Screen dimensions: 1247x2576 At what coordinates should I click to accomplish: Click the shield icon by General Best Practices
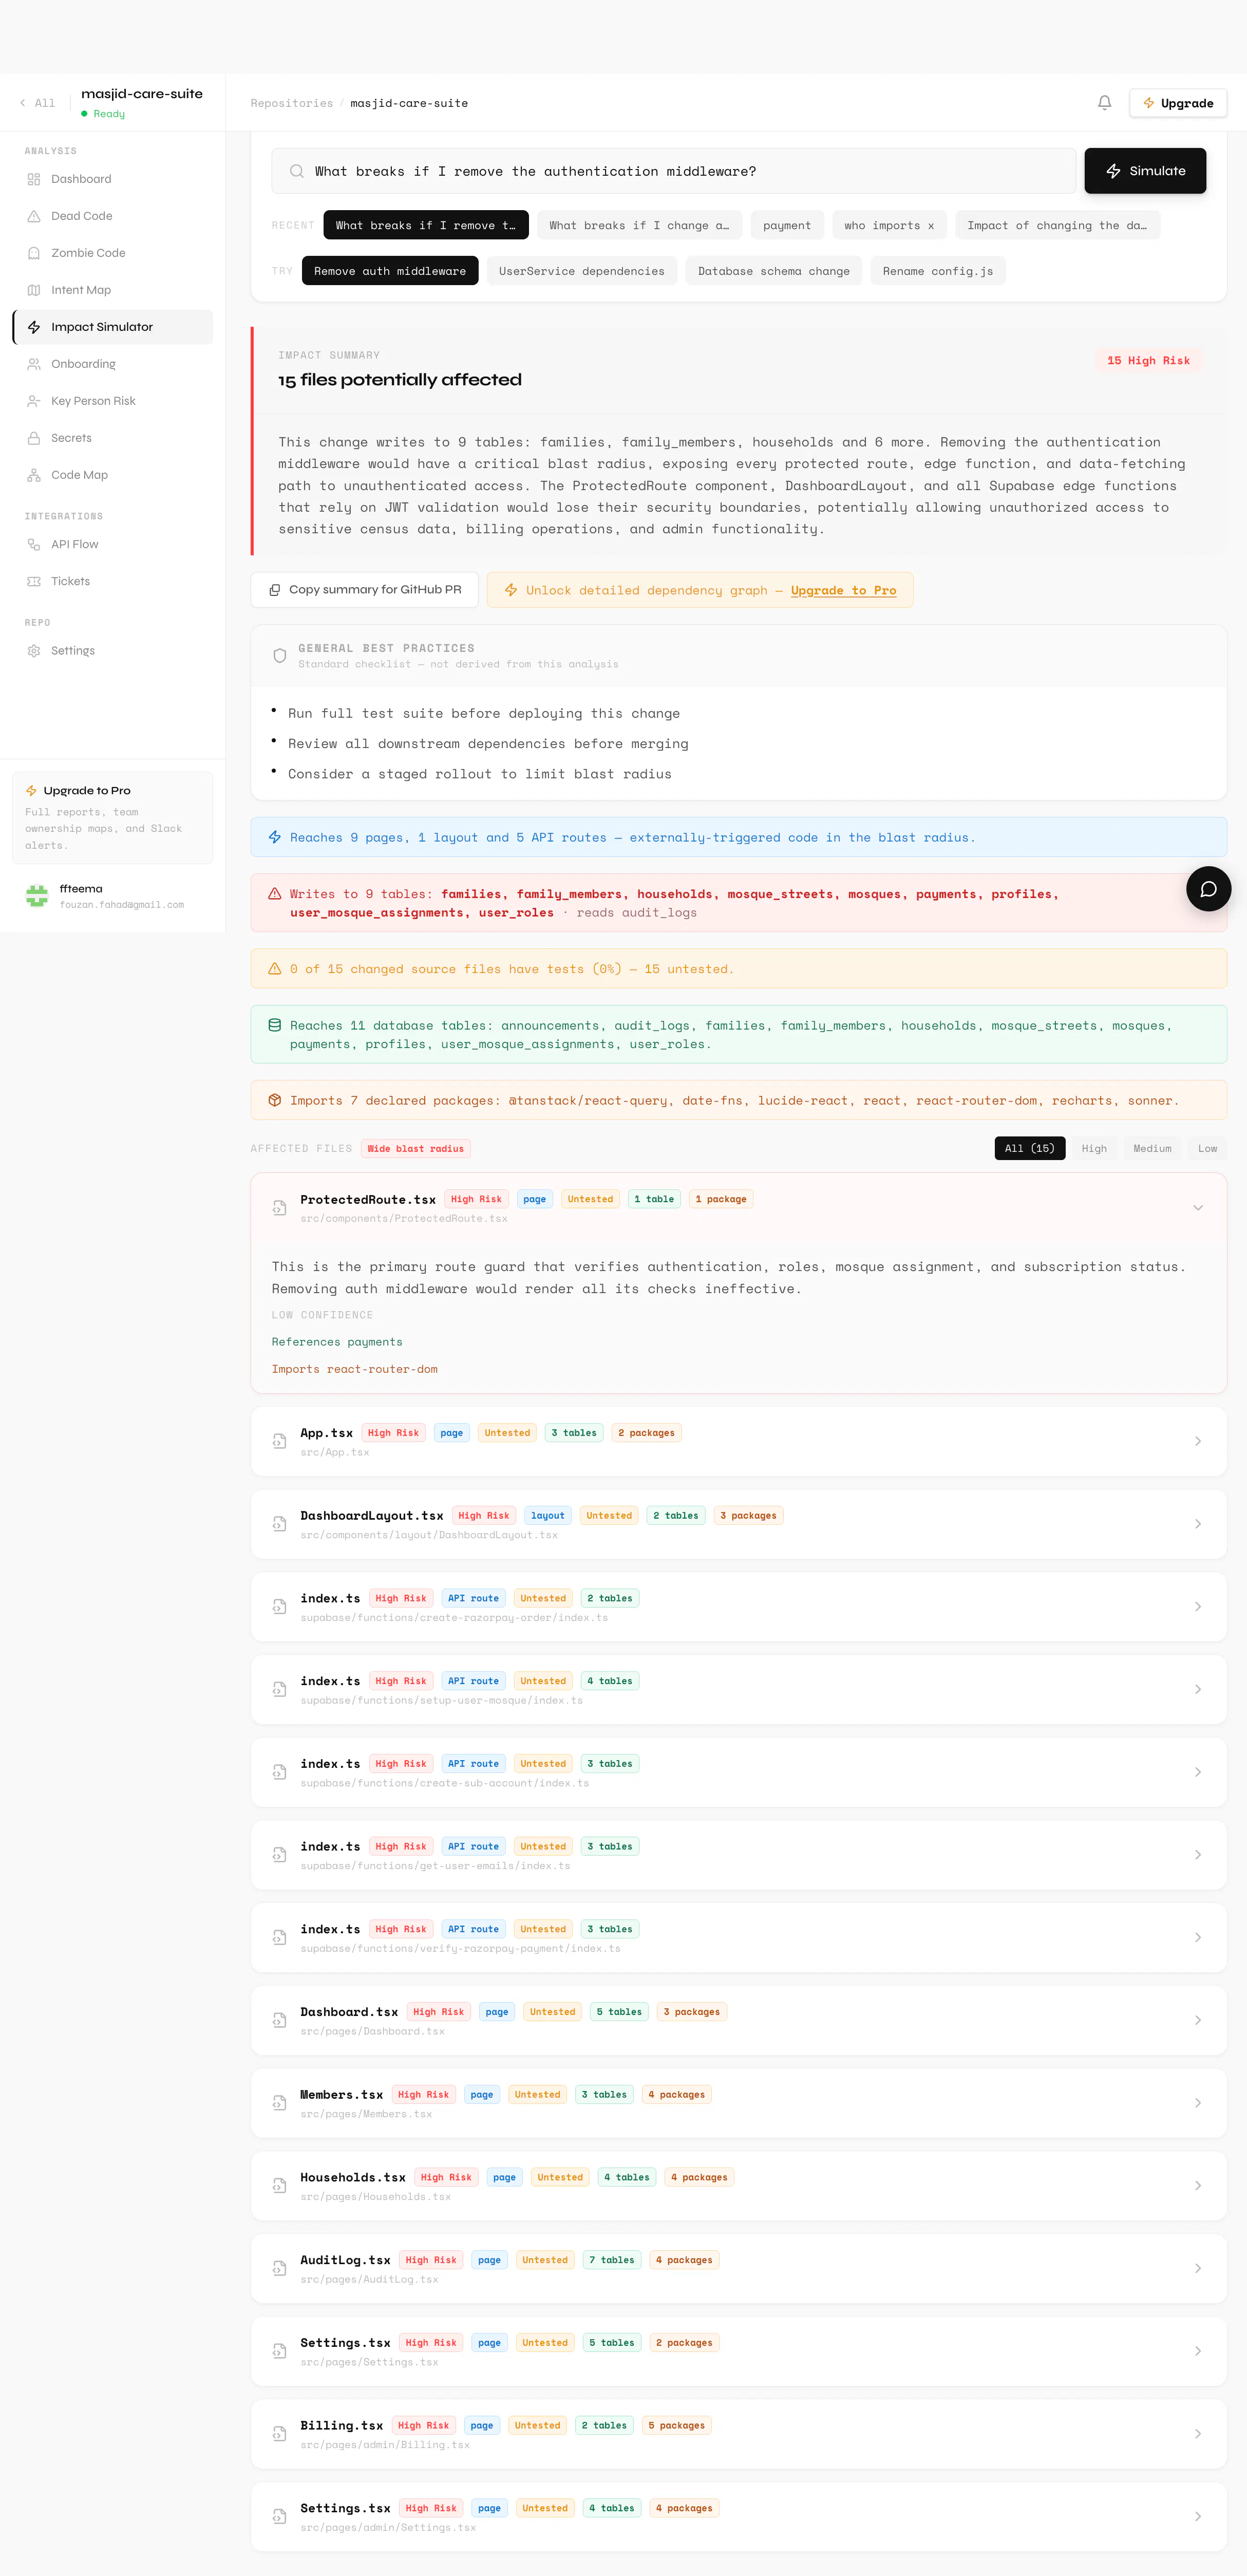pos(280,655)
